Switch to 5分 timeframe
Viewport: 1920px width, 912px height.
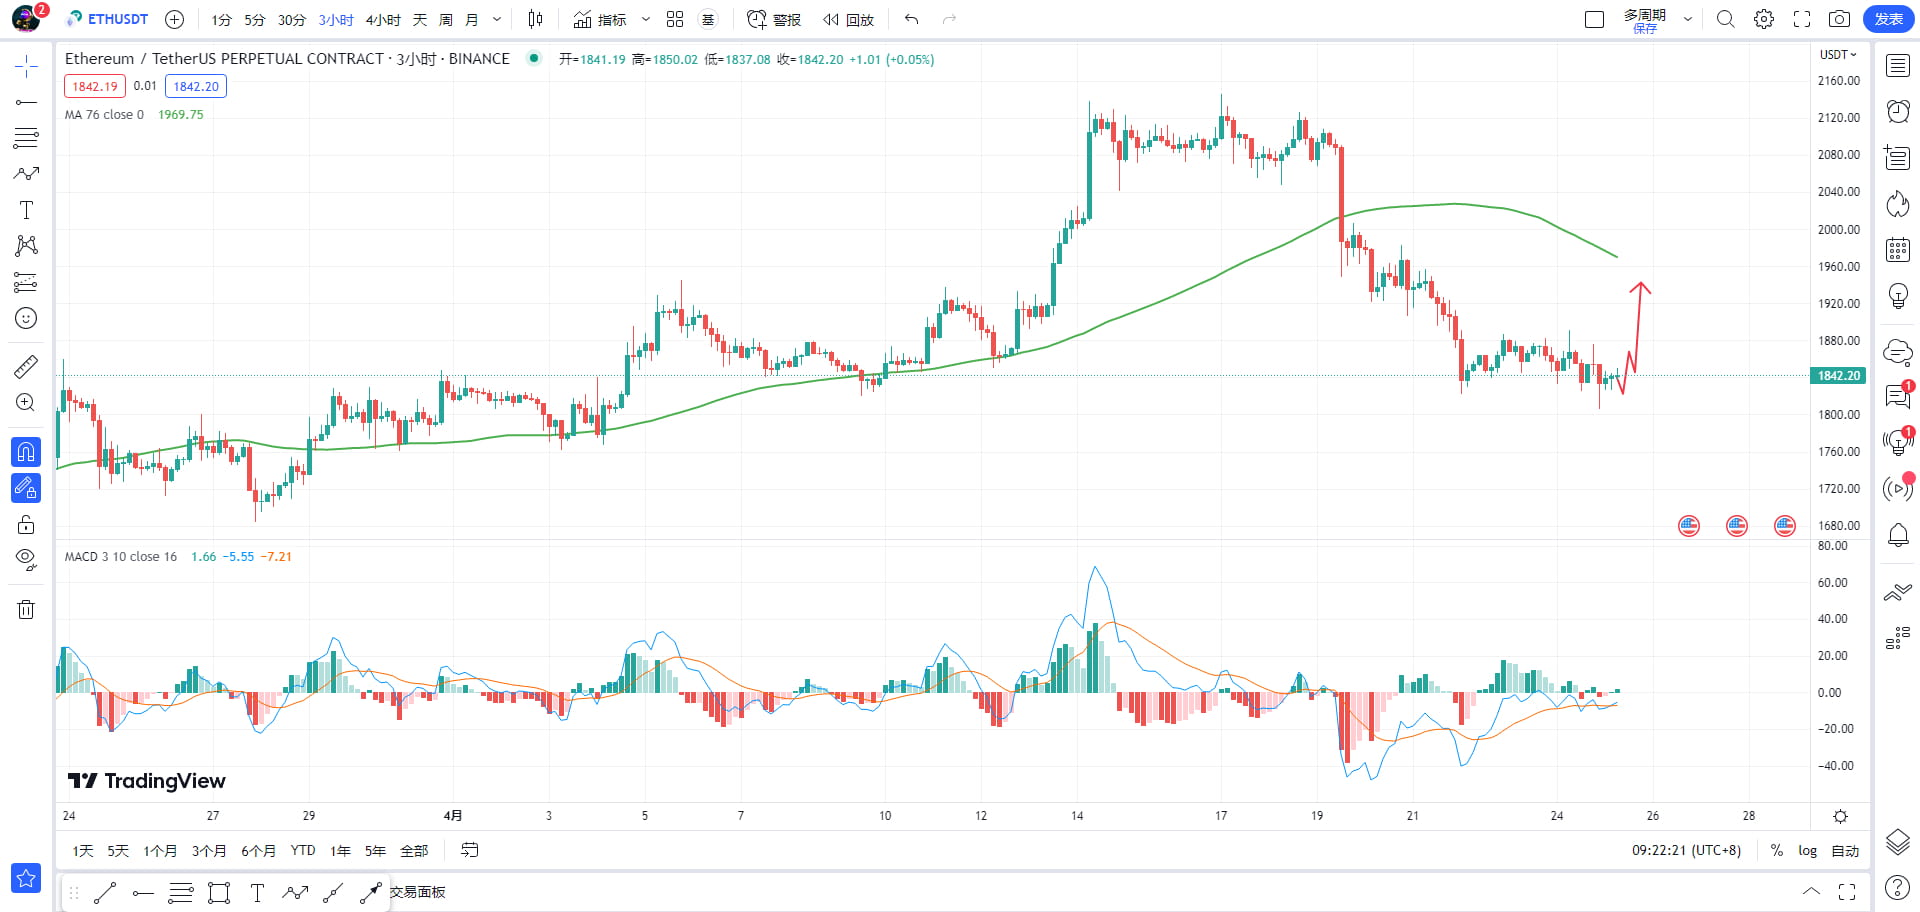coord(255,19)
